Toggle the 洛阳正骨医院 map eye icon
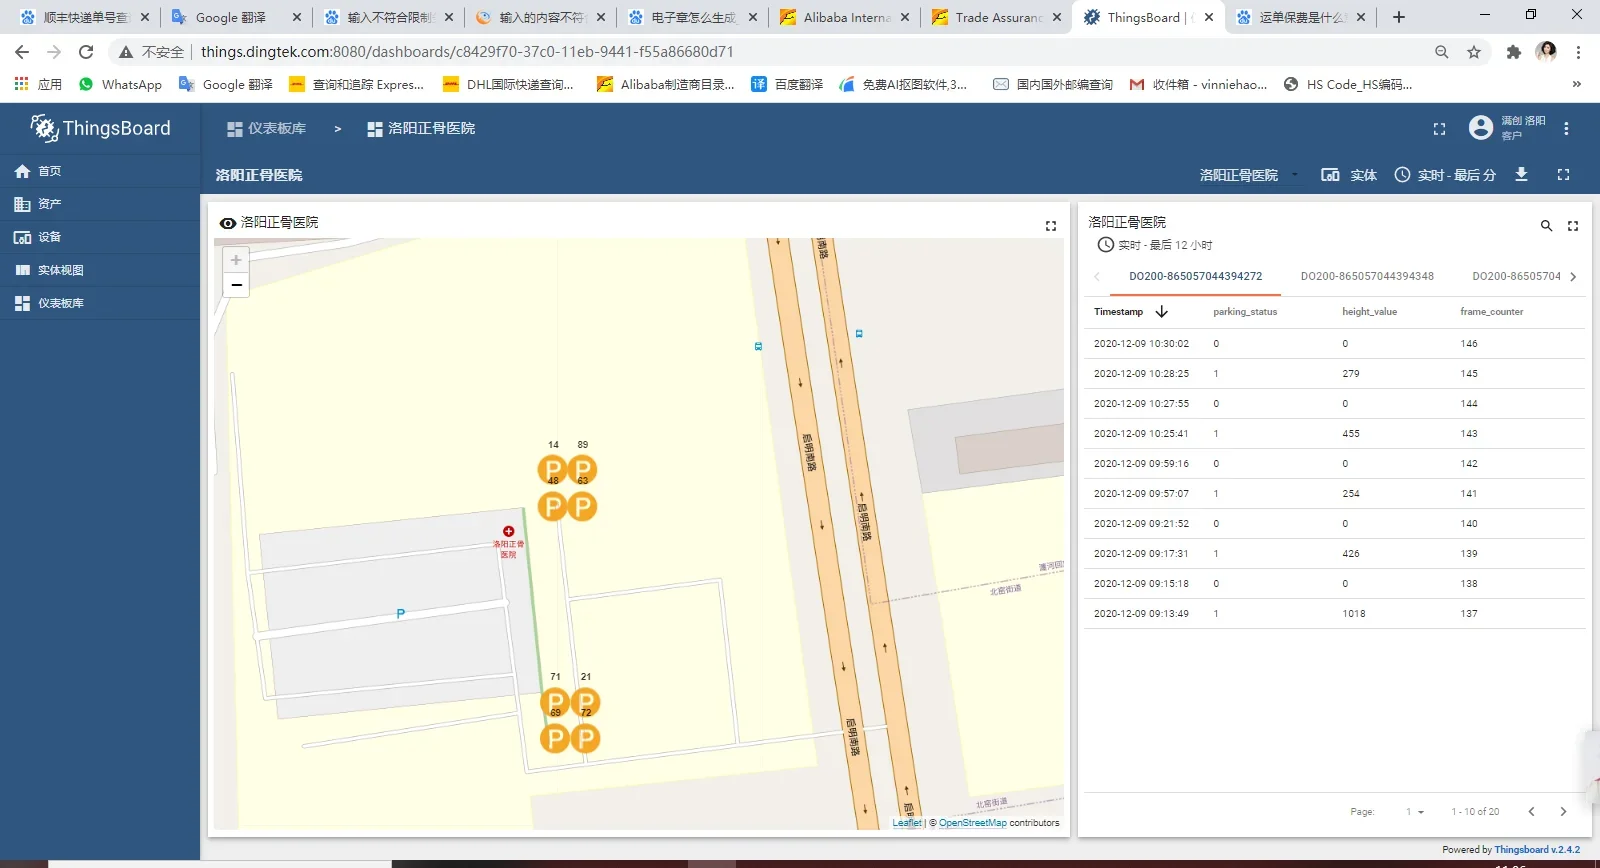The height and width of the screenshot is (868, 1600). (x=228, y=223)
